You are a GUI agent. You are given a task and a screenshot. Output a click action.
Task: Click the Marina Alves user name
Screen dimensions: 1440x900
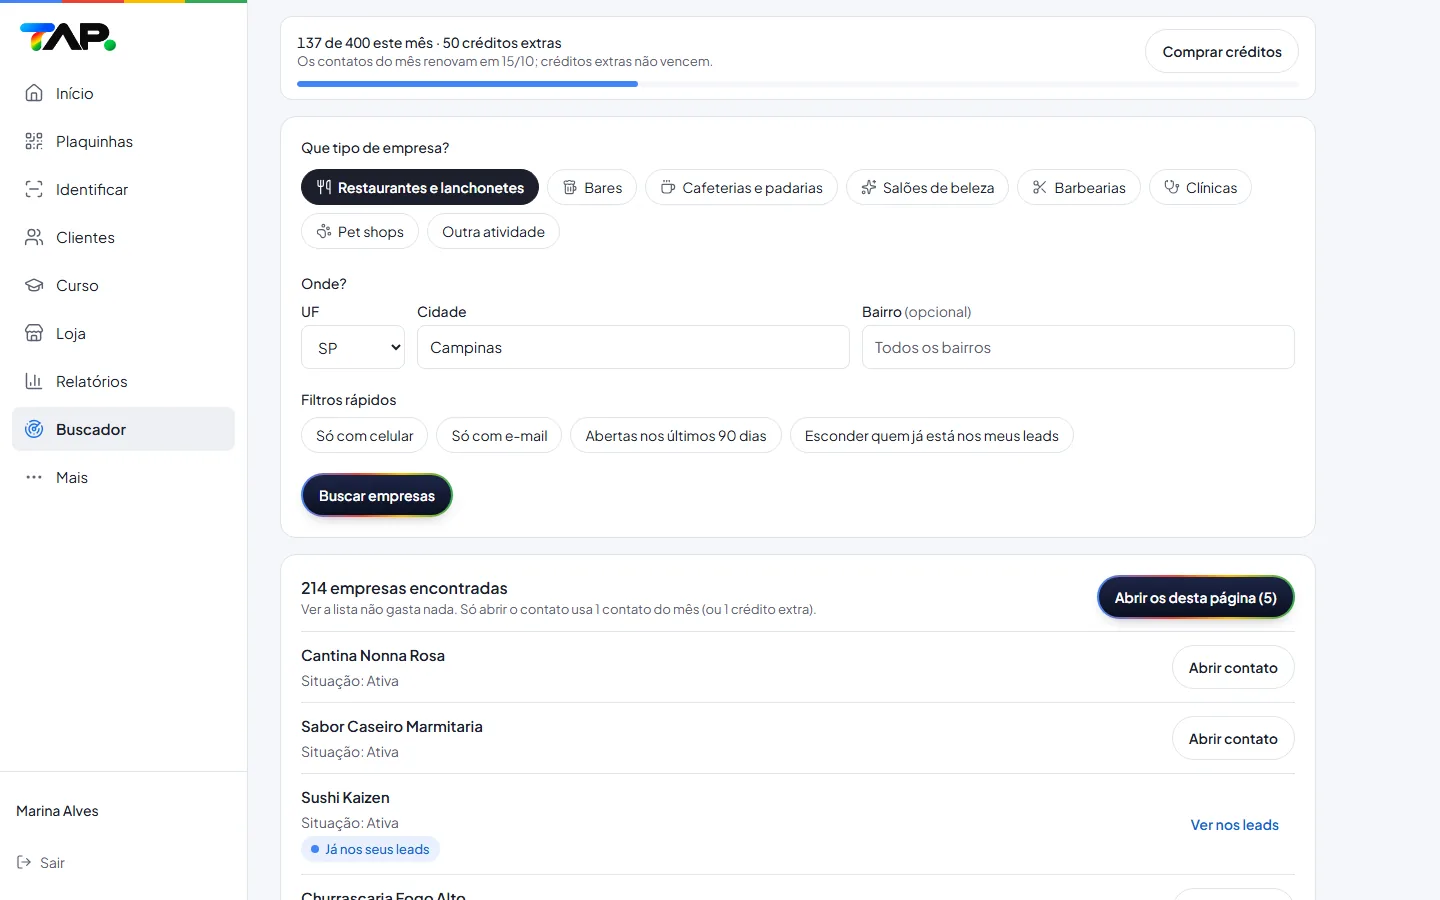pos(57,811)
